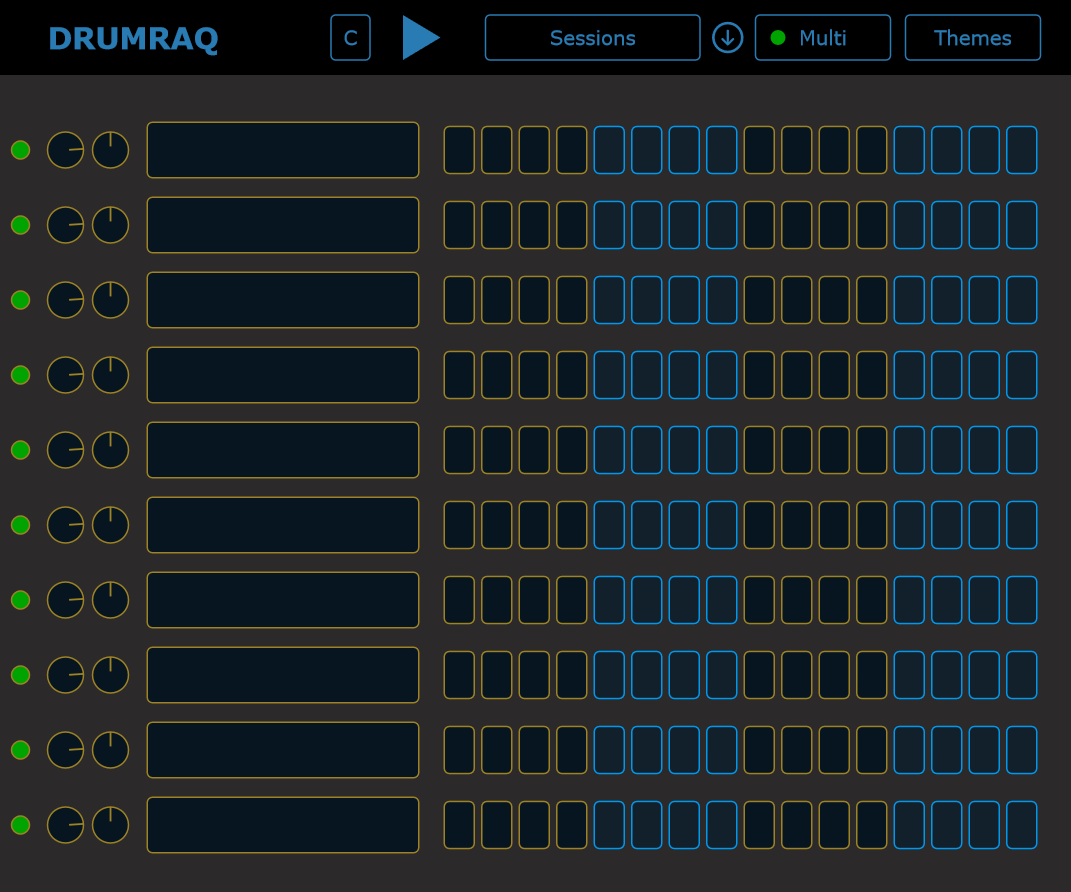This screenshot has height=892, width=1071.
Task: Activate step 10 in row 5
Action: (x=796, y=450)
